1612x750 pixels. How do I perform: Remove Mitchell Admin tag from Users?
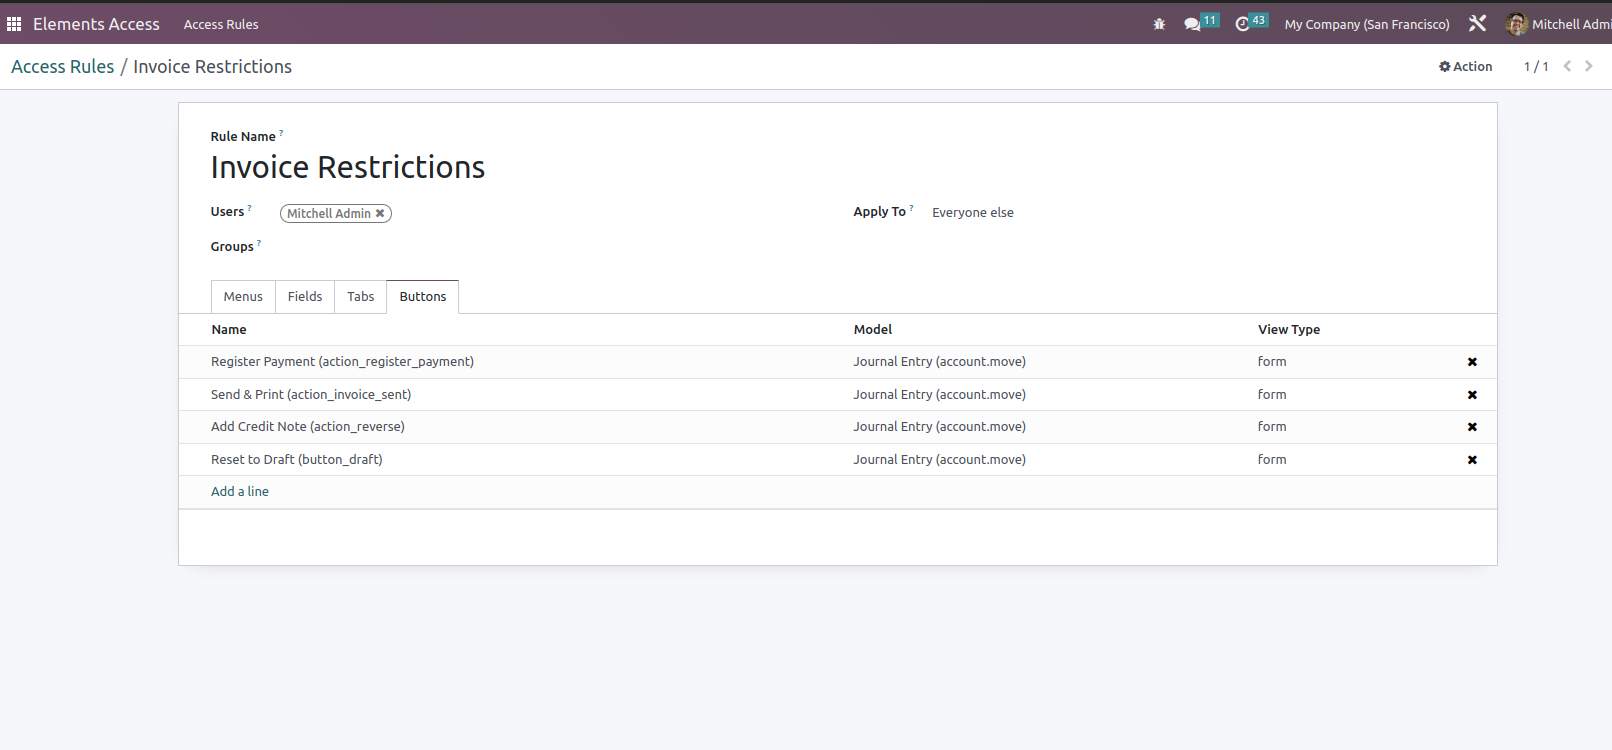pyautogui.click(x=380, y=213)
